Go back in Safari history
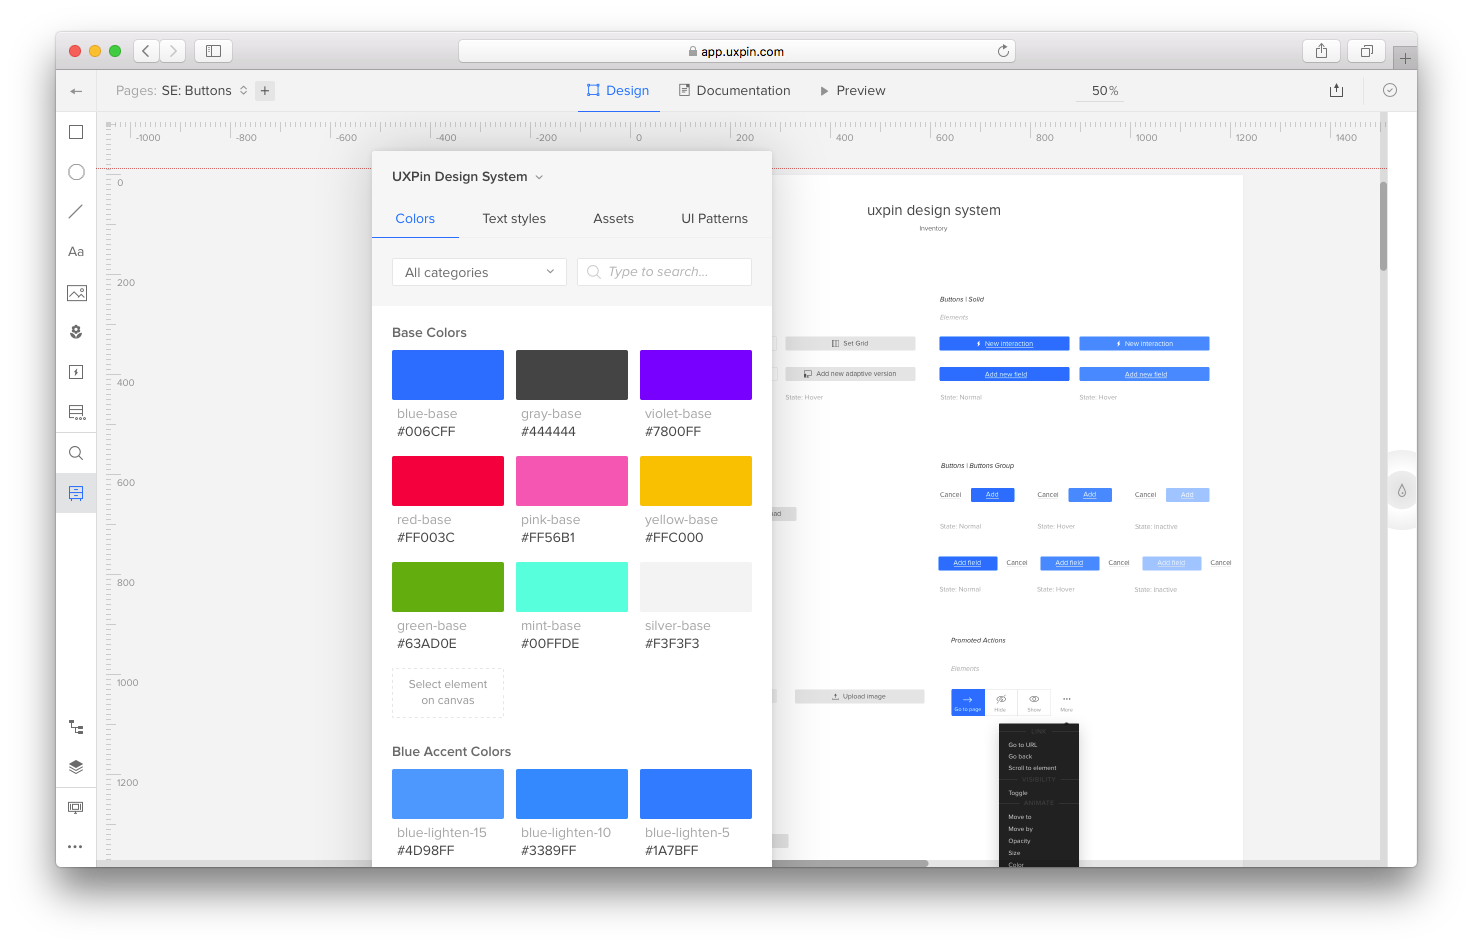Image resolution: width=1473 pixels, height=947 pixels. coord(146,51)
